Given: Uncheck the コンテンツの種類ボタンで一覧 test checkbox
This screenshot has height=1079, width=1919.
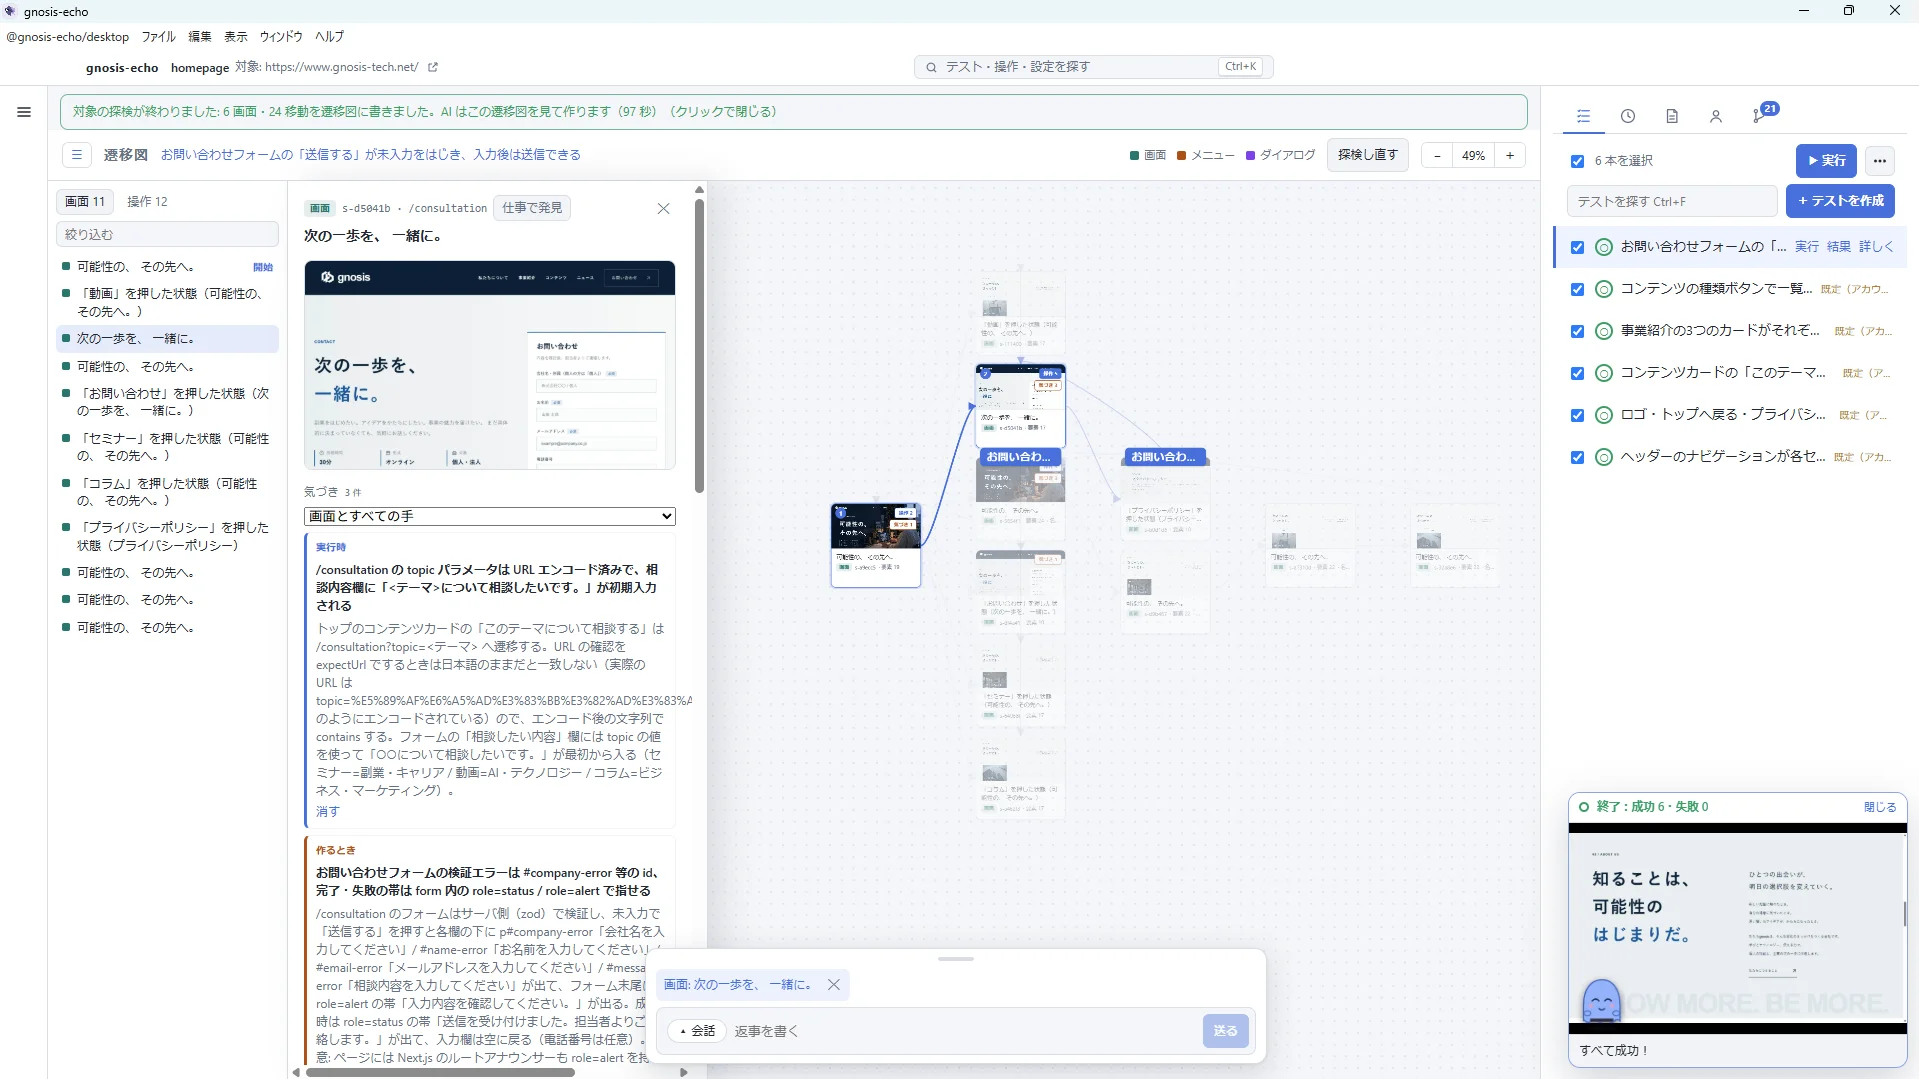Looking at the screenshot, I should 1577,289.
